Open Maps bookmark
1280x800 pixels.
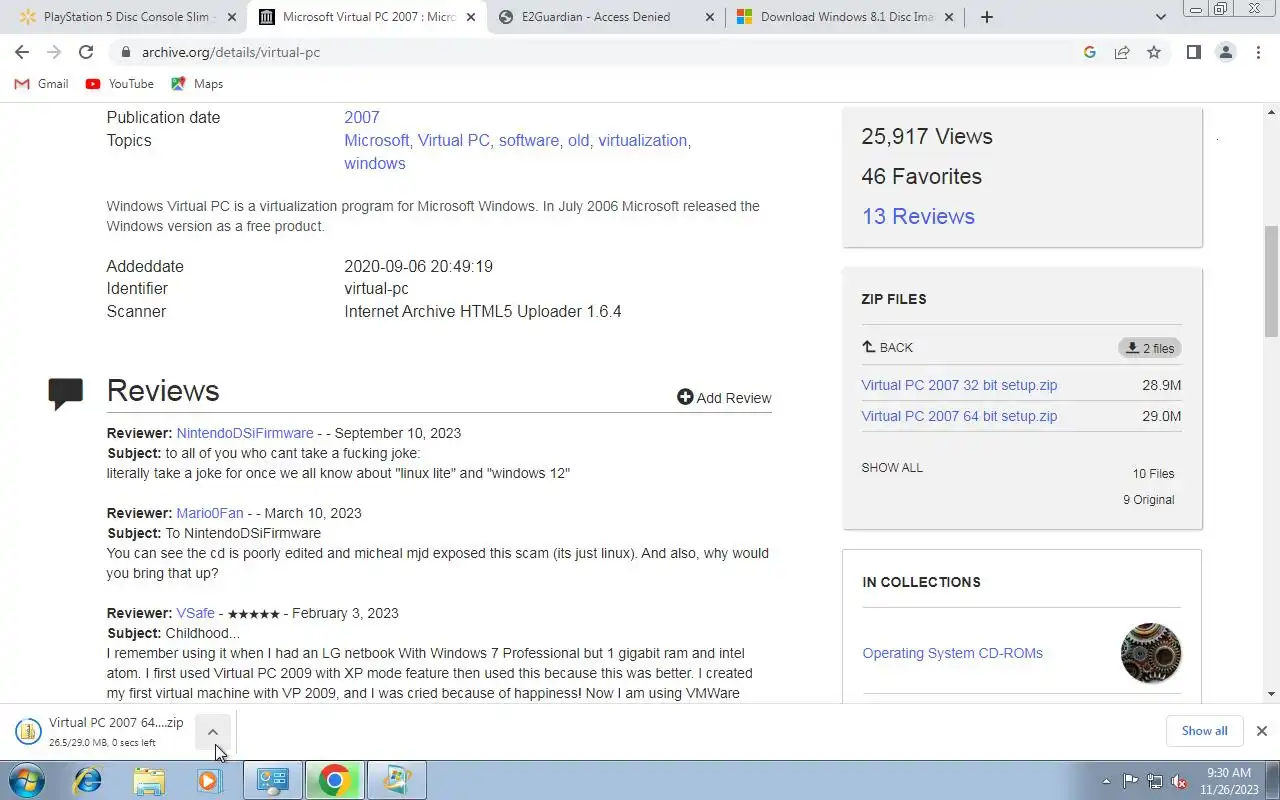click(197, 84)
